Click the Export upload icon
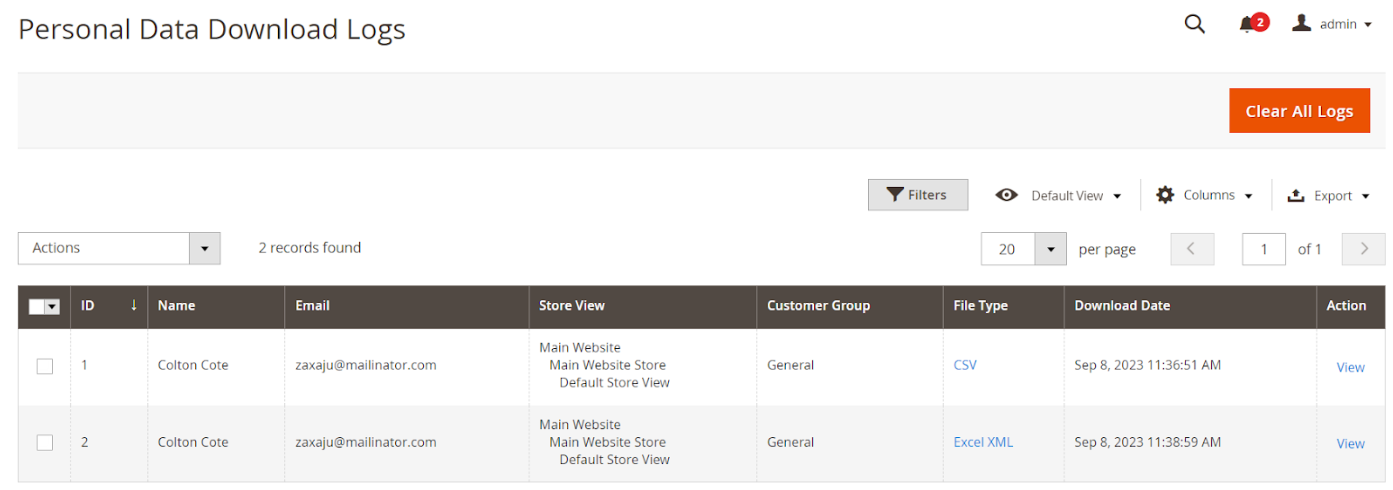 coord(1296,196)
